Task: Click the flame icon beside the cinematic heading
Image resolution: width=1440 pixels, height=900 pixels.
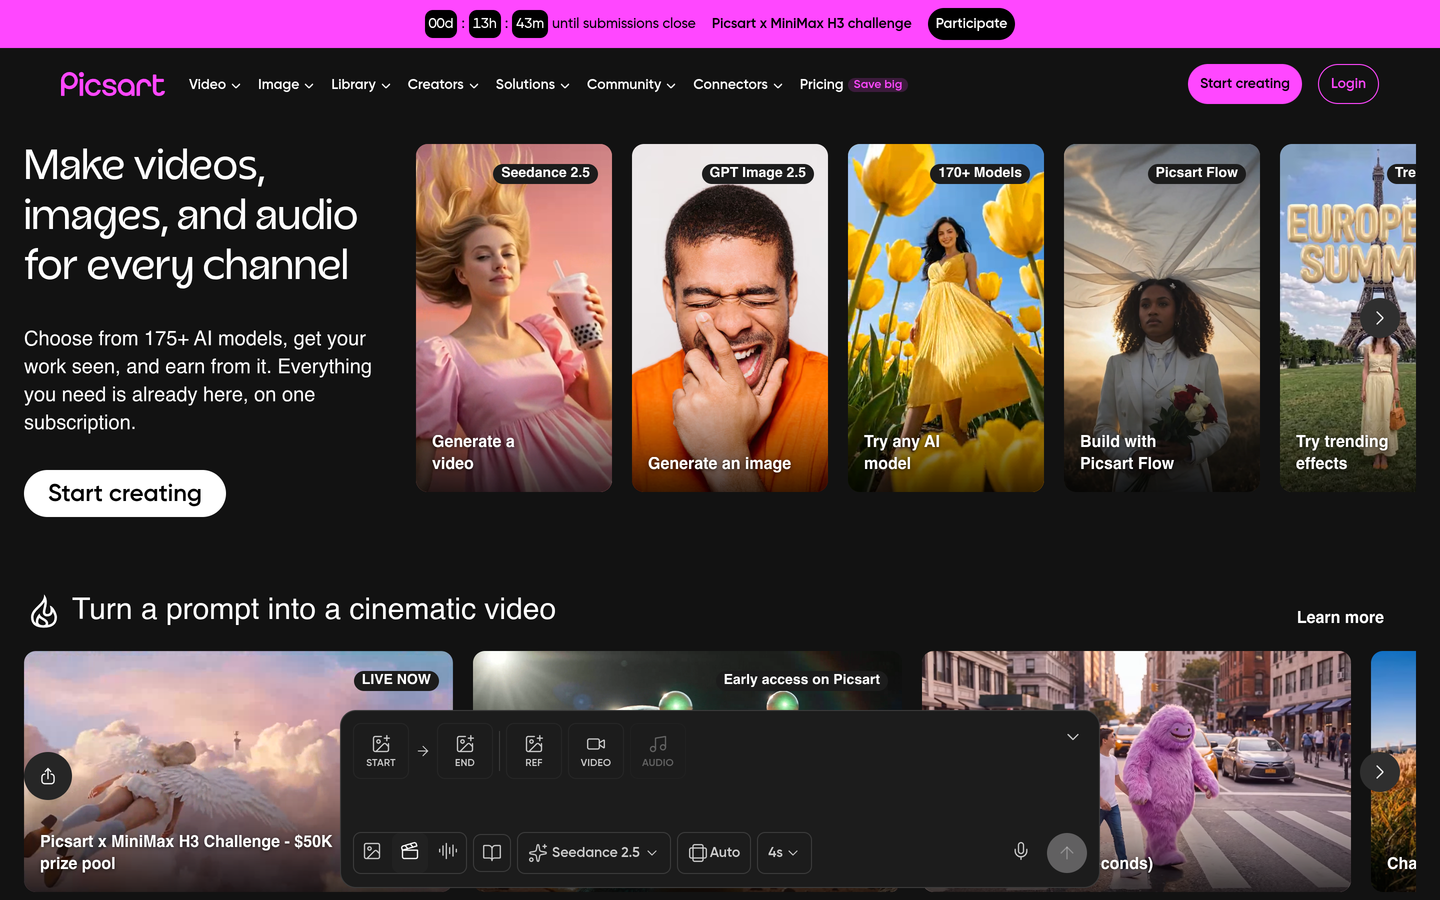Action: (44, 611)
